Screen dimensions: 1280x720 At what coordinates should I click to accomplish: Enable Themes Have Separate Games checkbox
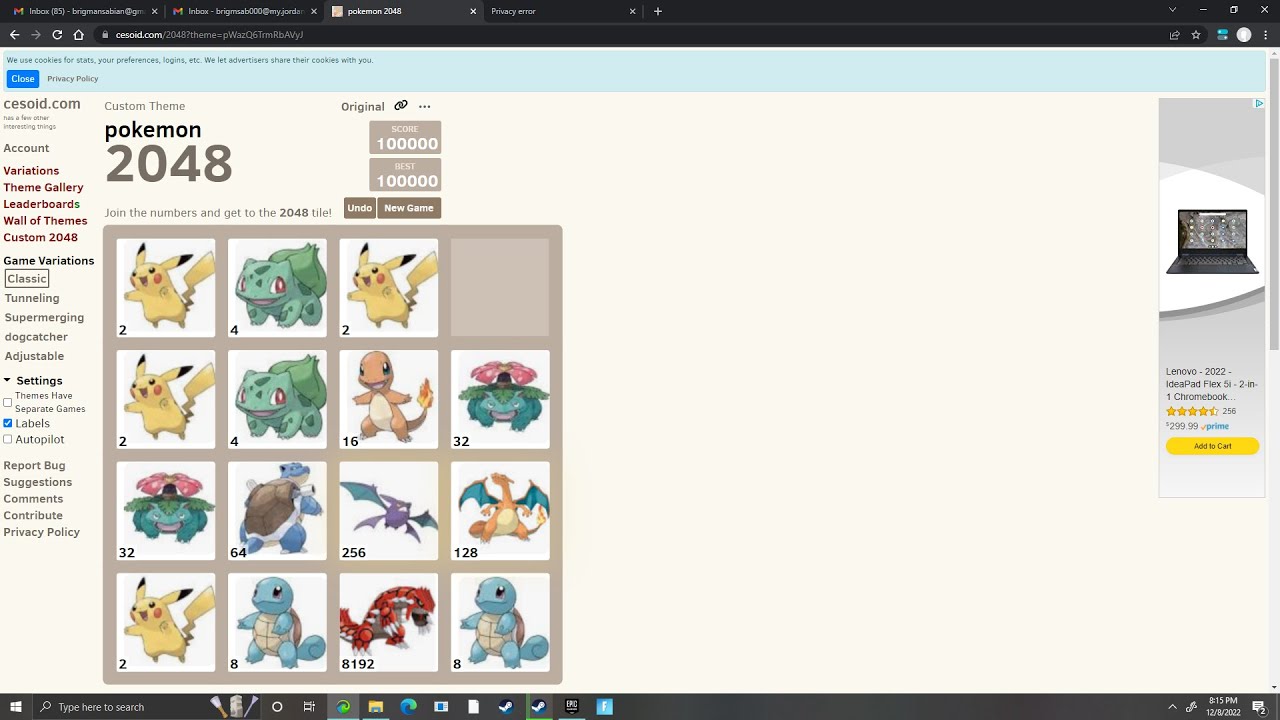pyautogui.click(x=8, y=402)
